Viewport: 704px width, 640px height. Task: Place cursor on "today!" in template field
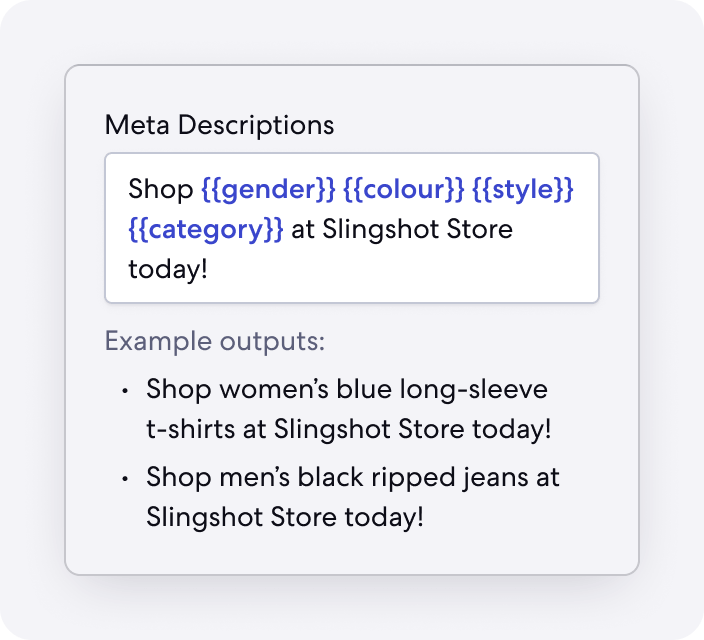167,269
